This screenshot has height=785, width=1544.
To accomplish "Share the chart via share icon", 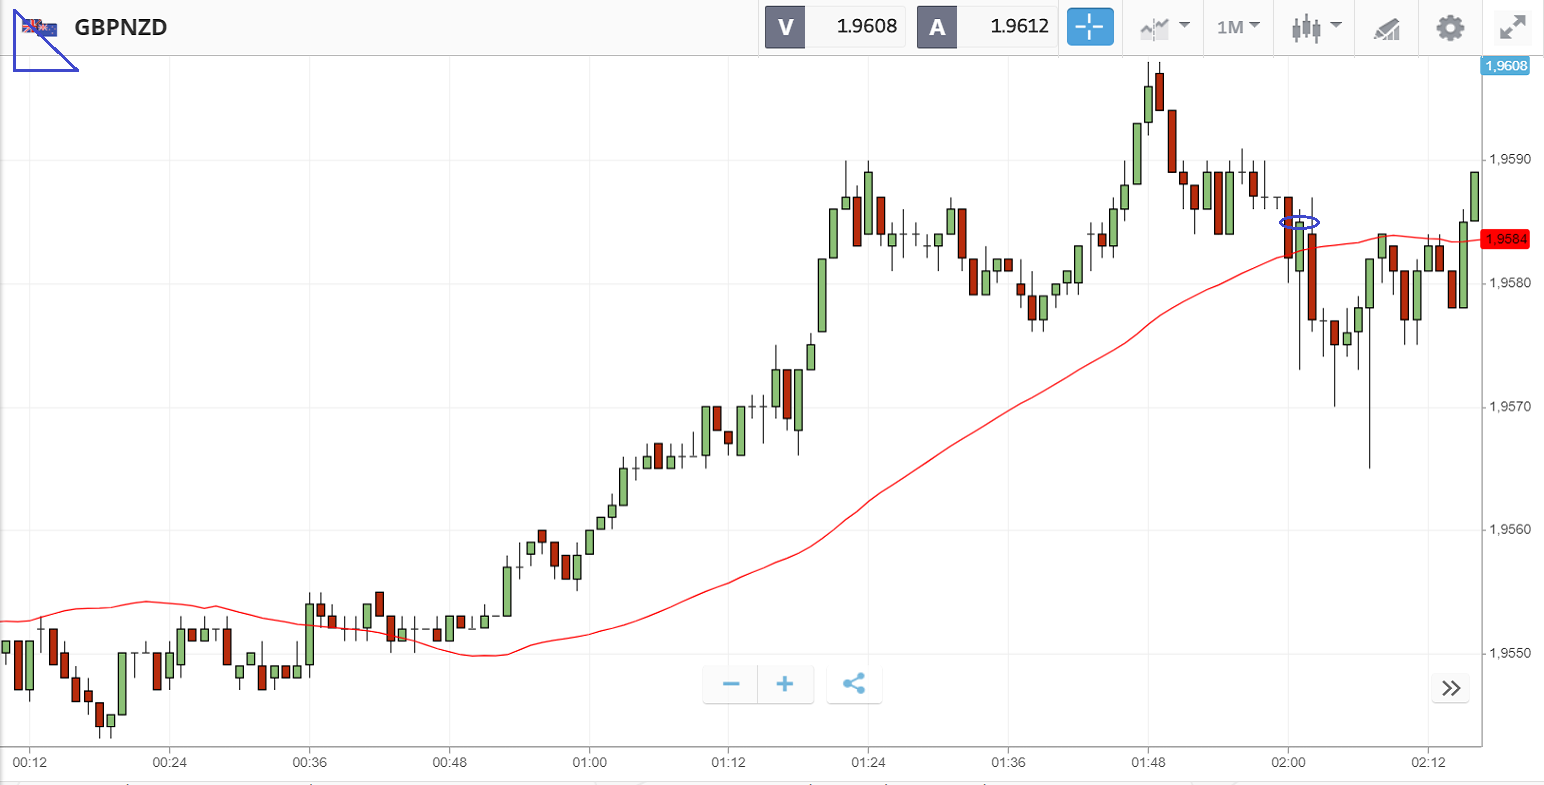I will click(854, 684).
